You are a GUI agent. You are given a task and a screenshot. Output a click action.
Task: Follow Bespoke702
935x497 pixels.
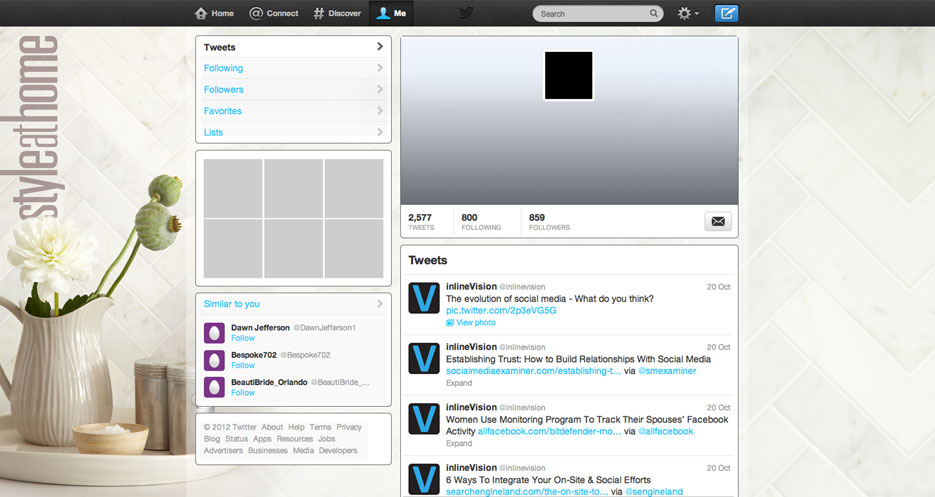click(x=243, y=366)
